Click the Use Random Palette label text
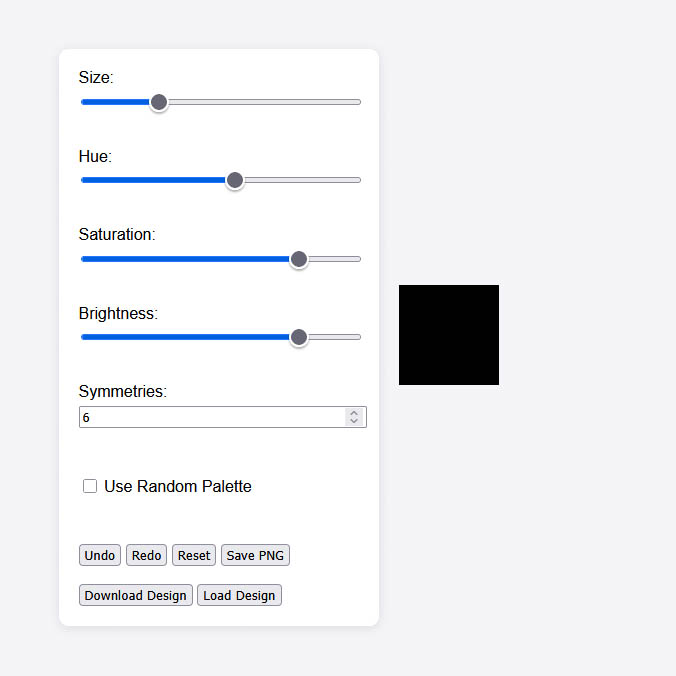676x676 pixels. click(x=178, y=486)
